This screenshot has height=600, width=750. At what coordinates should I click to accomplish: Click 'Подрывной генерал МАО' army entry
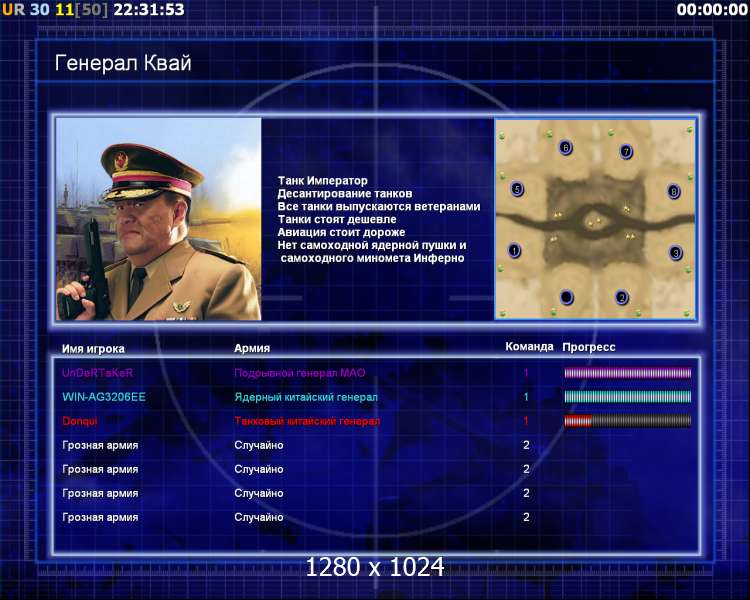tap(300, 373)
